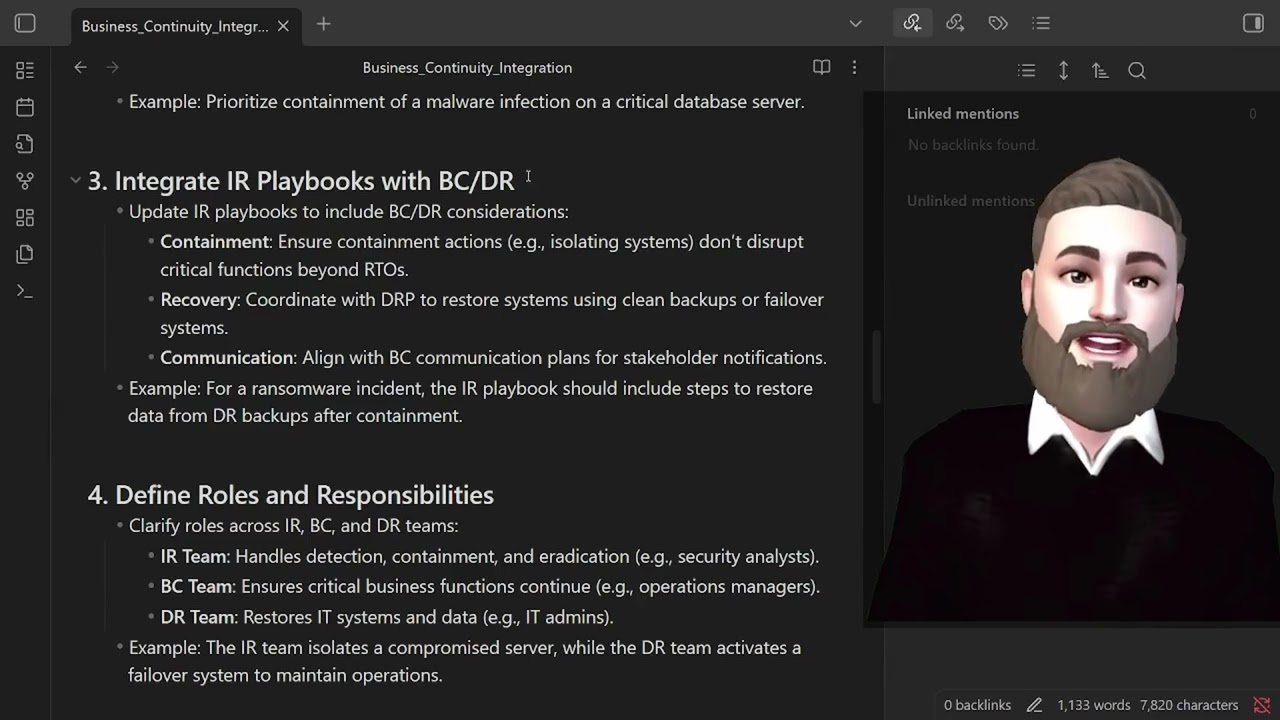The image size is (1280, 720).
Task: Click heading '3. Integrate IR Playbooks with BC/DR'
Action: (x=301, y=181)
